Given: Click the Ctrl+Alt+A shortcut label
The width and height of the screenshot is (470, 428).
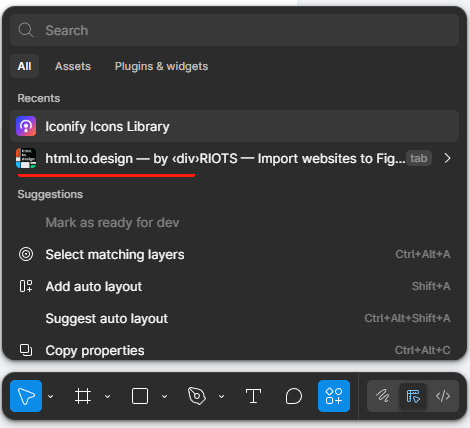Looking at the screenshot, I should (423, 254).
